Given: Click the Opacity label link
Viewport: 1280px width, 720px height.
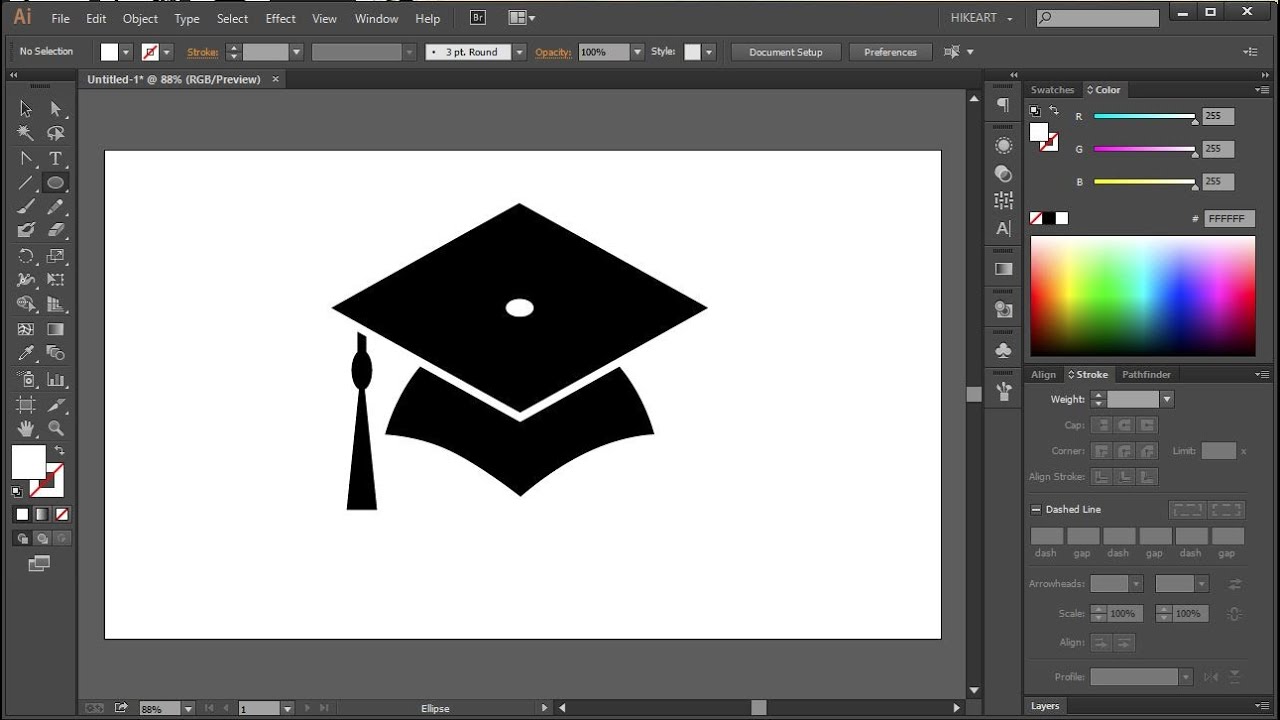Looking at the screenshot, I should [x=553, y=52].
